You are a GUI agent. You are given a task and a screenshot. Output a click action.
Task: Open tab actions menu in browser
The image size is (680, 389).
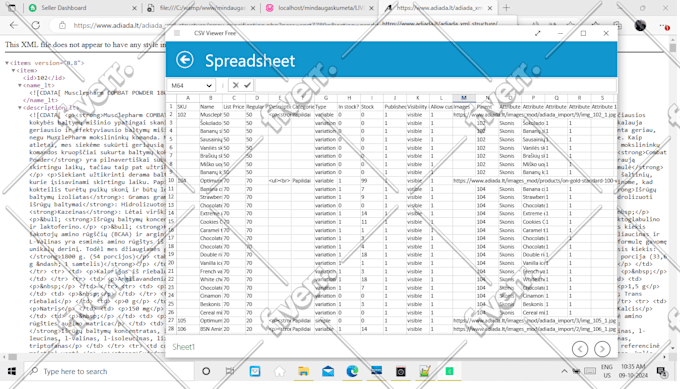pos(12,8)
